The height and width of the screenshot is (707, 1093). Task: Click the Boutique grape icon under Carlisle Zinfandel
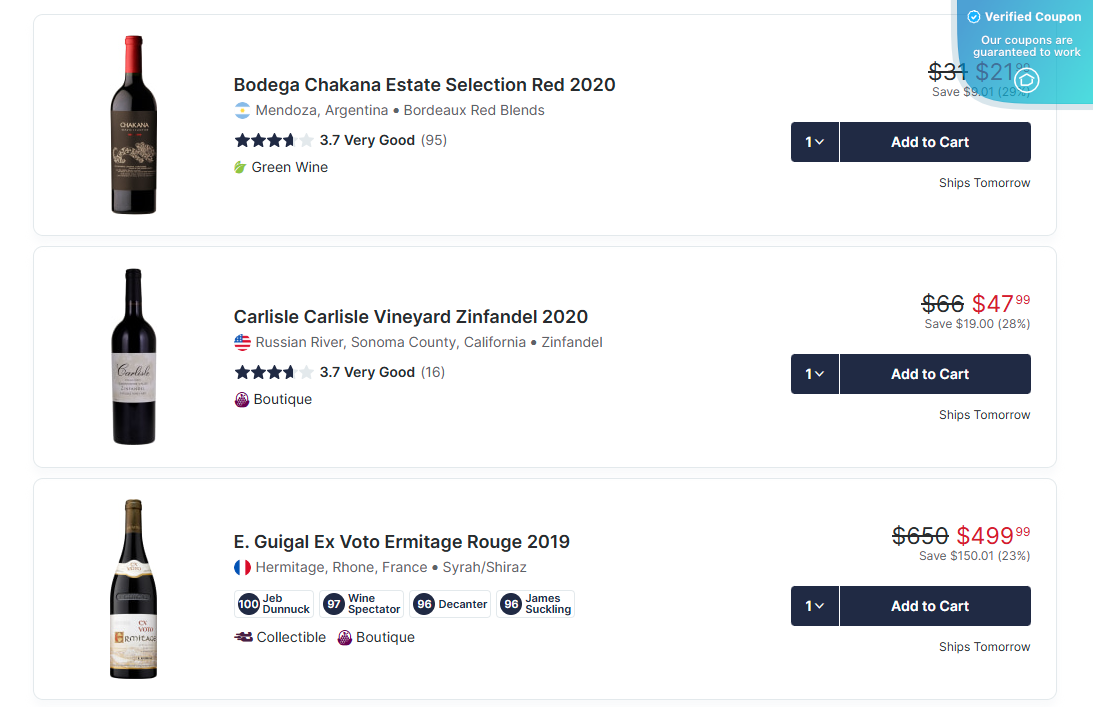pos(241,399)
